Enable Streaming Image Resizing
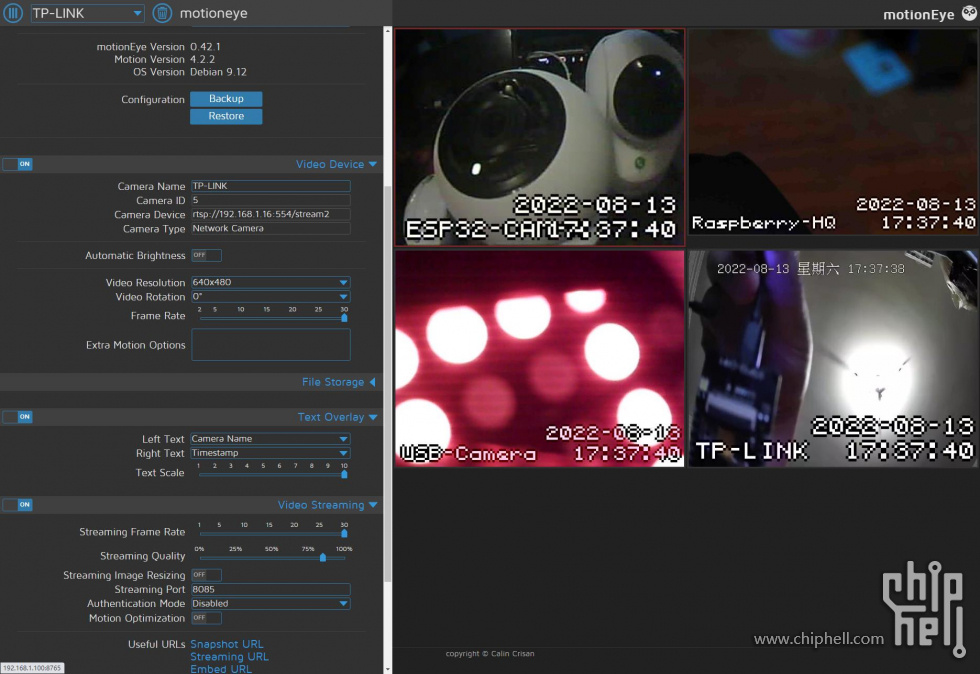980x674 pixels. (x=206, y=575)
